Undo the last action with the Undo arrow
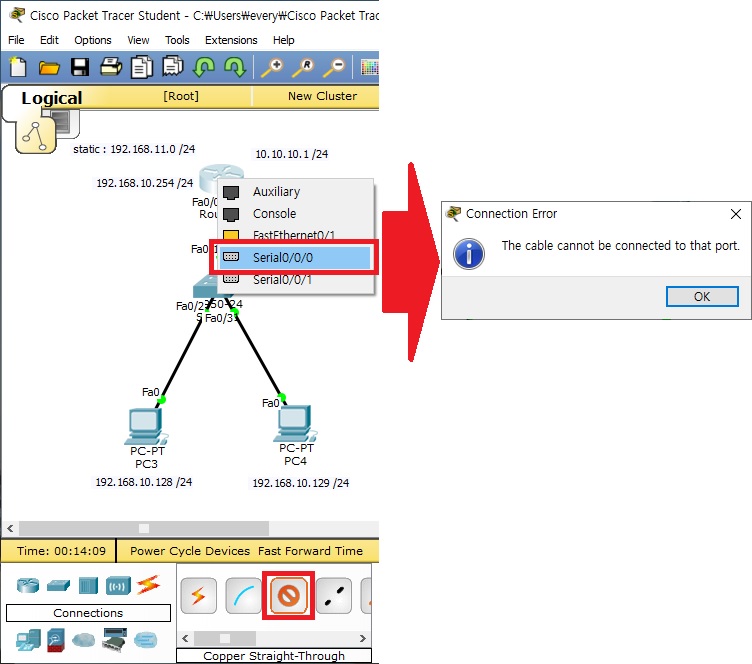Image resolution: width=752 pixels, height=664 pixels. click(x=204, y=67)
